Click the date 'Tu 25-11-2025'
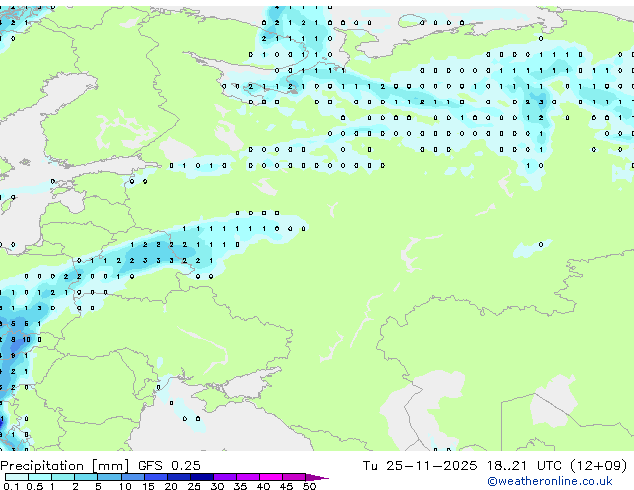 [420, 466]
